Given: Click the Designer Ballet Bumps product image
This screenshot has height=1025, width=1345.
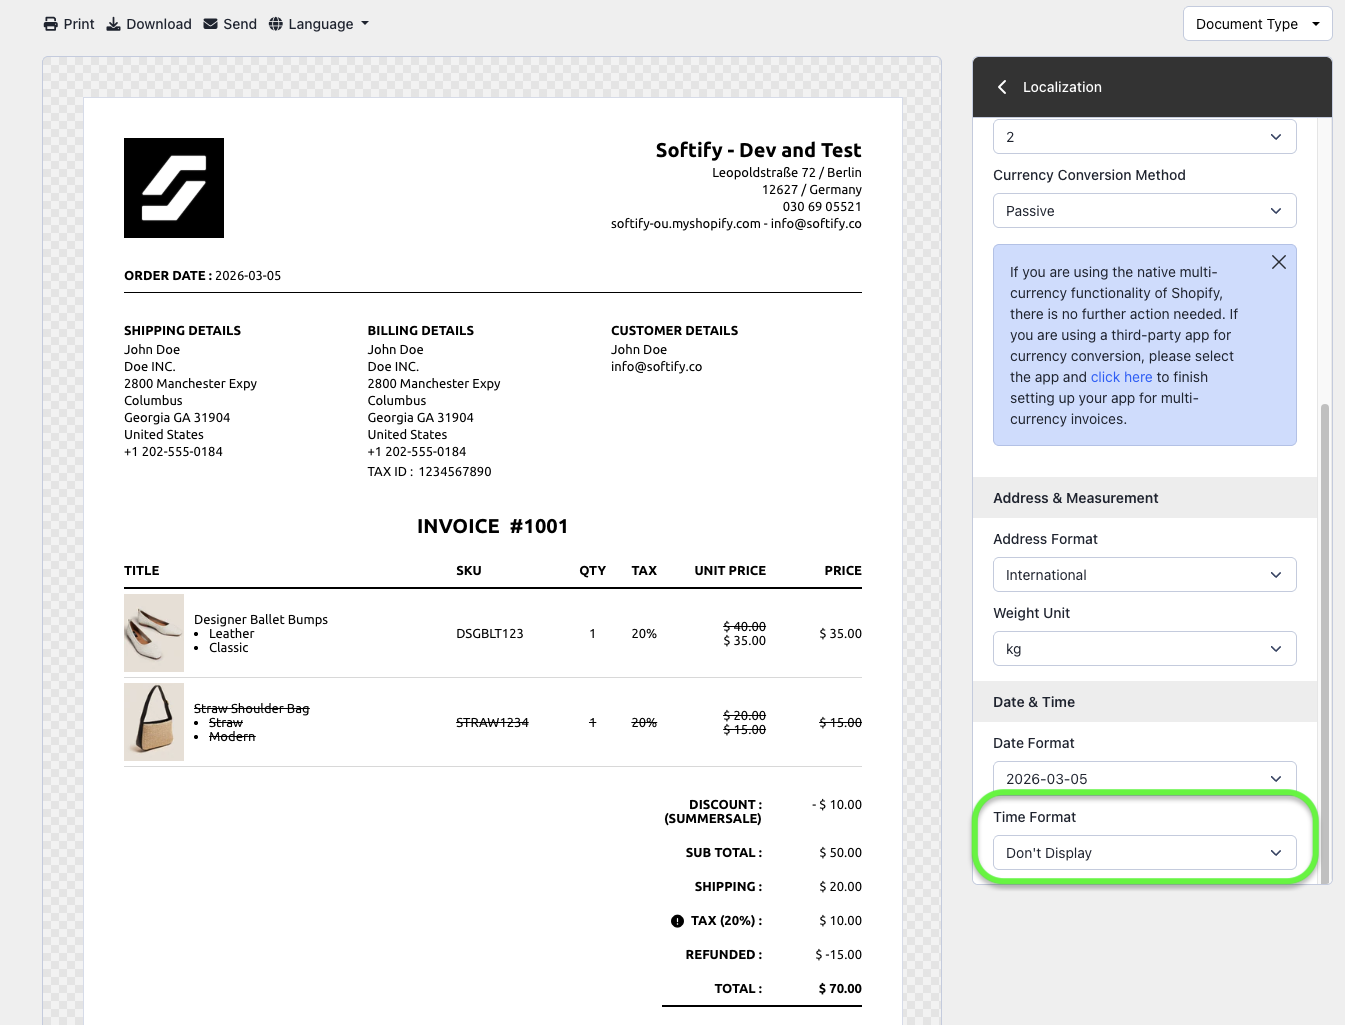Looking at the screenshot, I should pos(154,633).
